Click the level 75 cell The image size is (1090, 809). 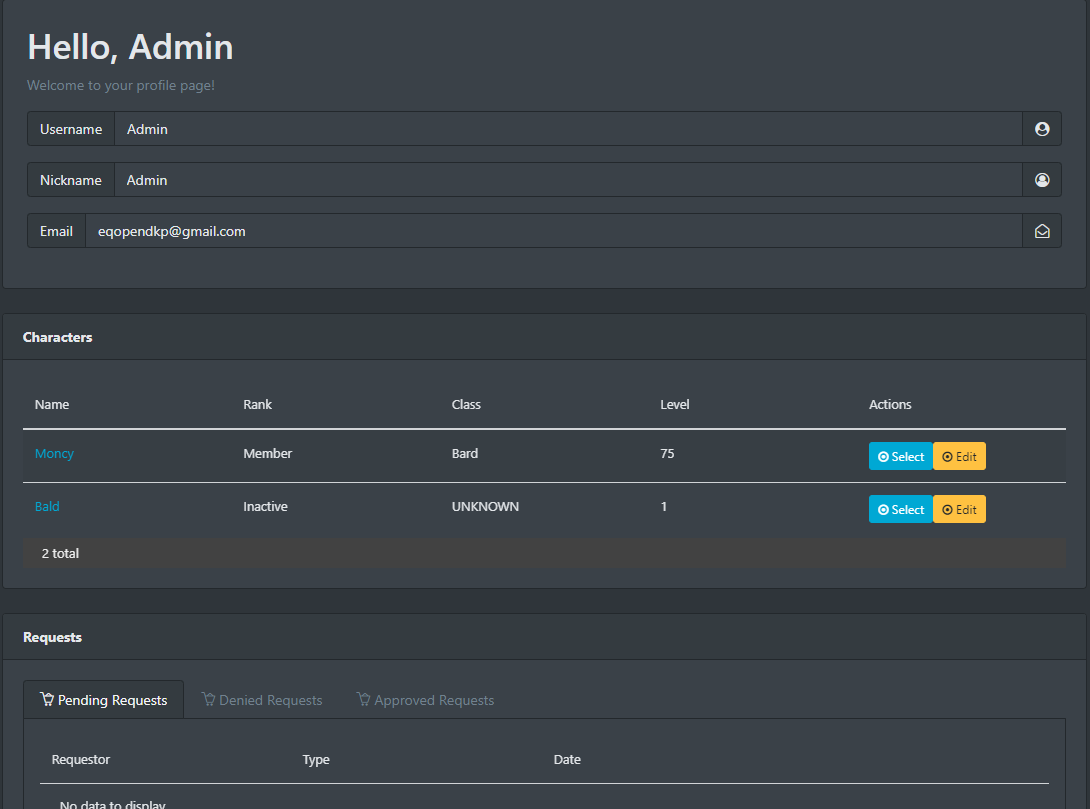click(x=667, y=453)
